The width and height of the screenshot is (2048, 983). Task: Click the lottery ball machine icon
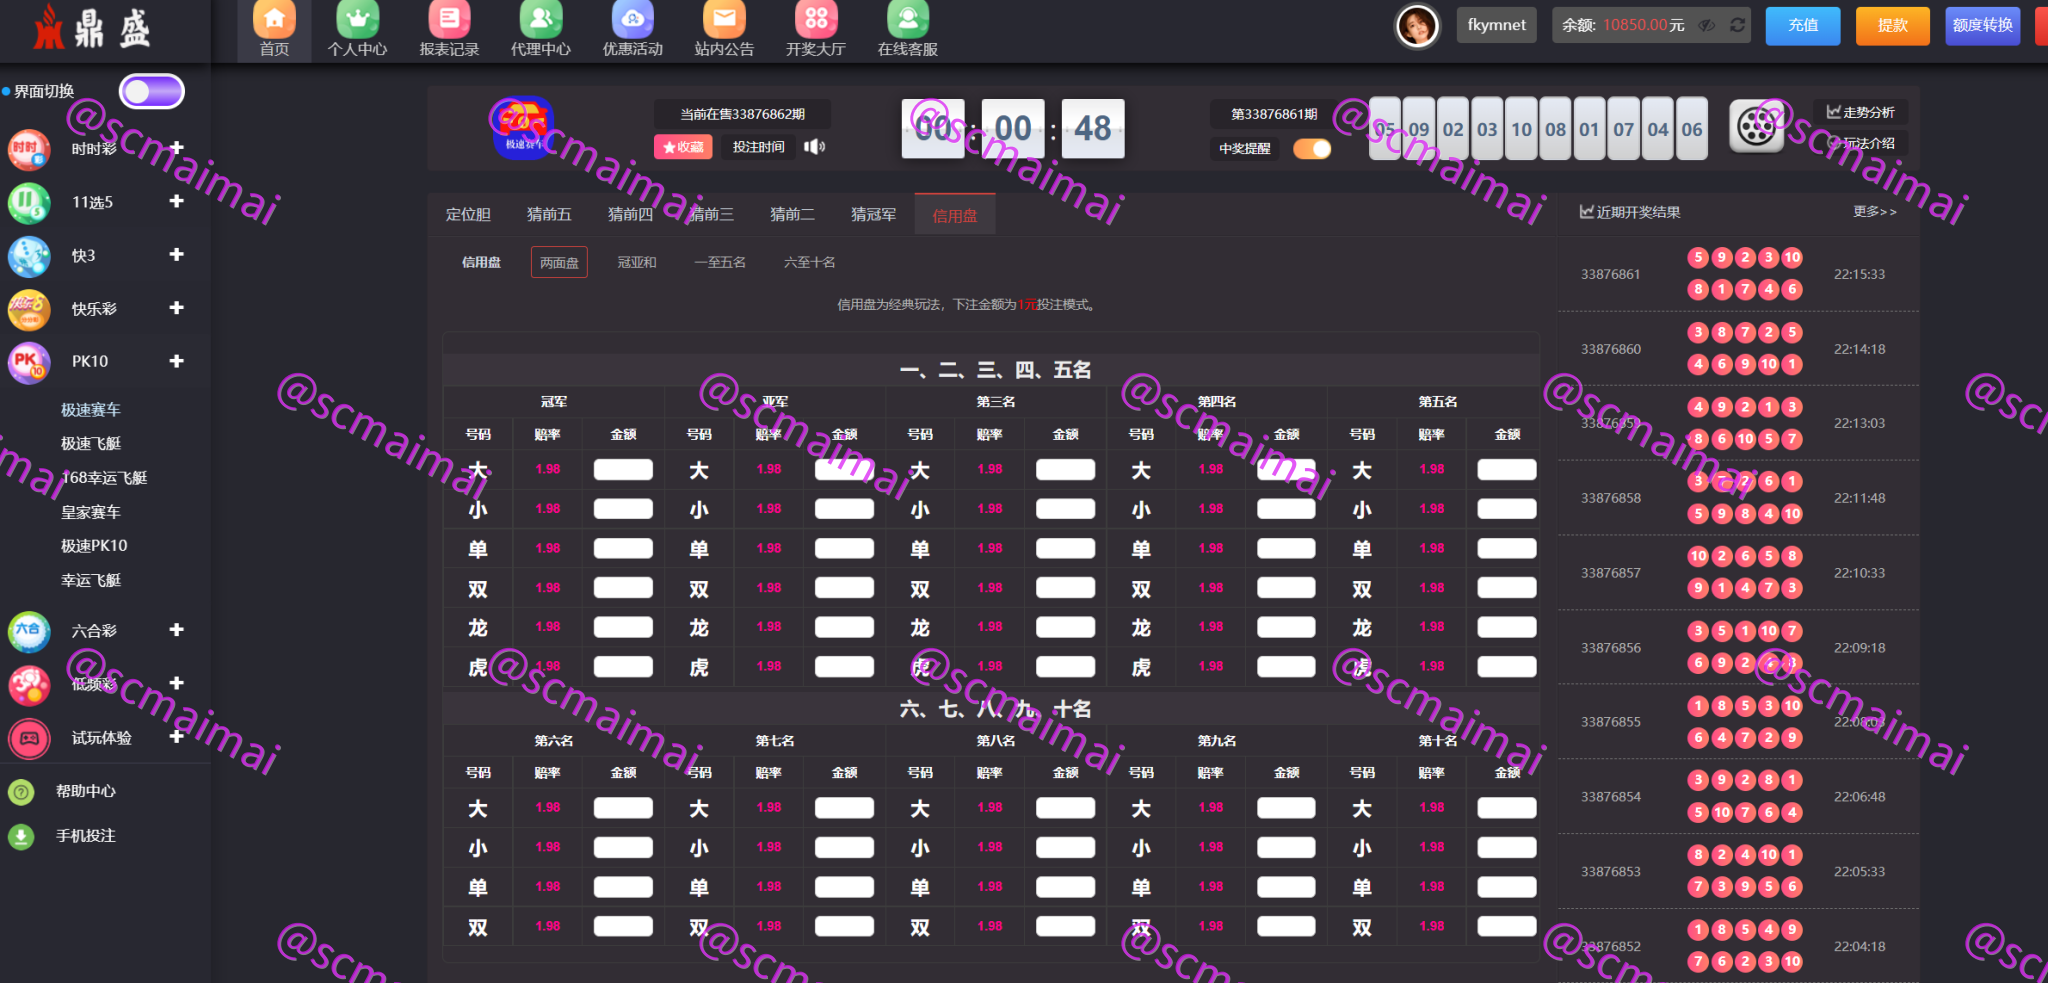point(1757,127)
